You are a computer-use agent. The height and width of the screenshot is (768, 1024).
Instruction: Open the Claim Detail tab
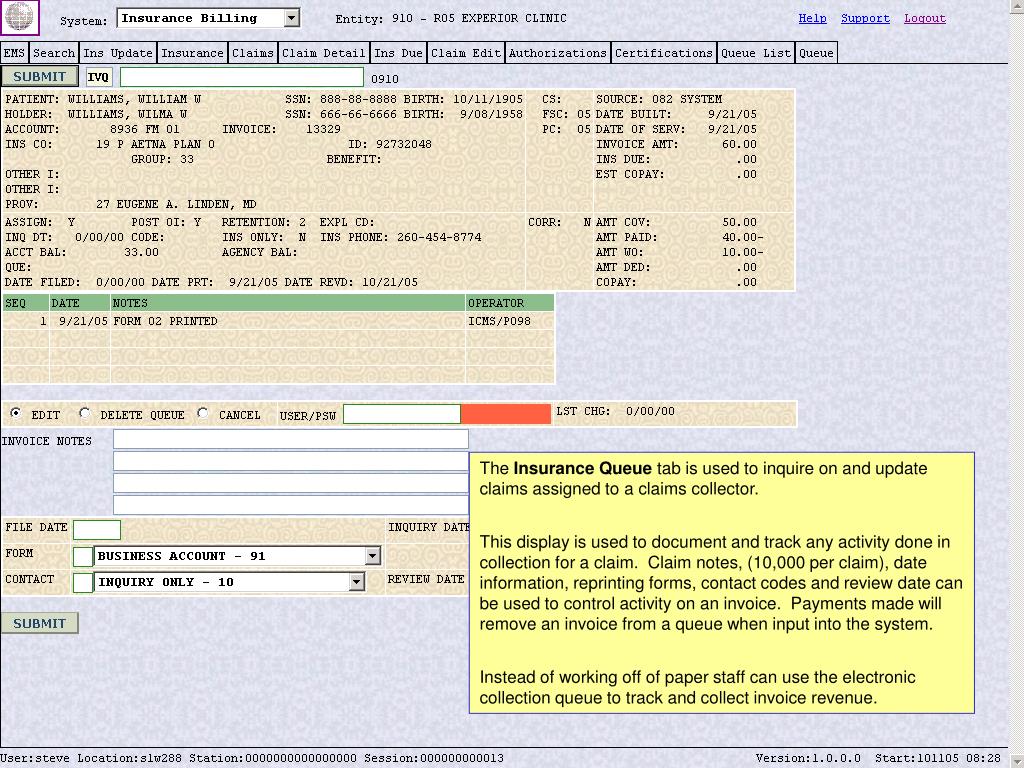[323, 53]
